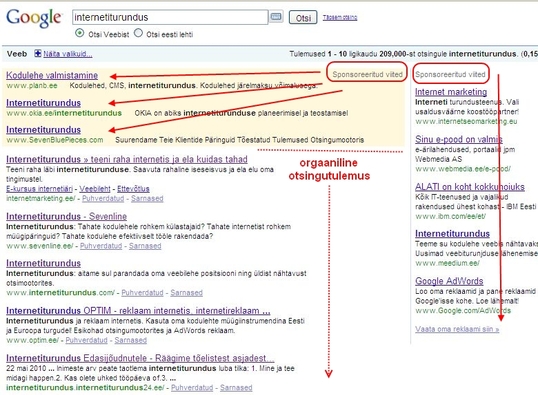Open the 'Näita valikuid...' link
538x395 pixels.
68,54
